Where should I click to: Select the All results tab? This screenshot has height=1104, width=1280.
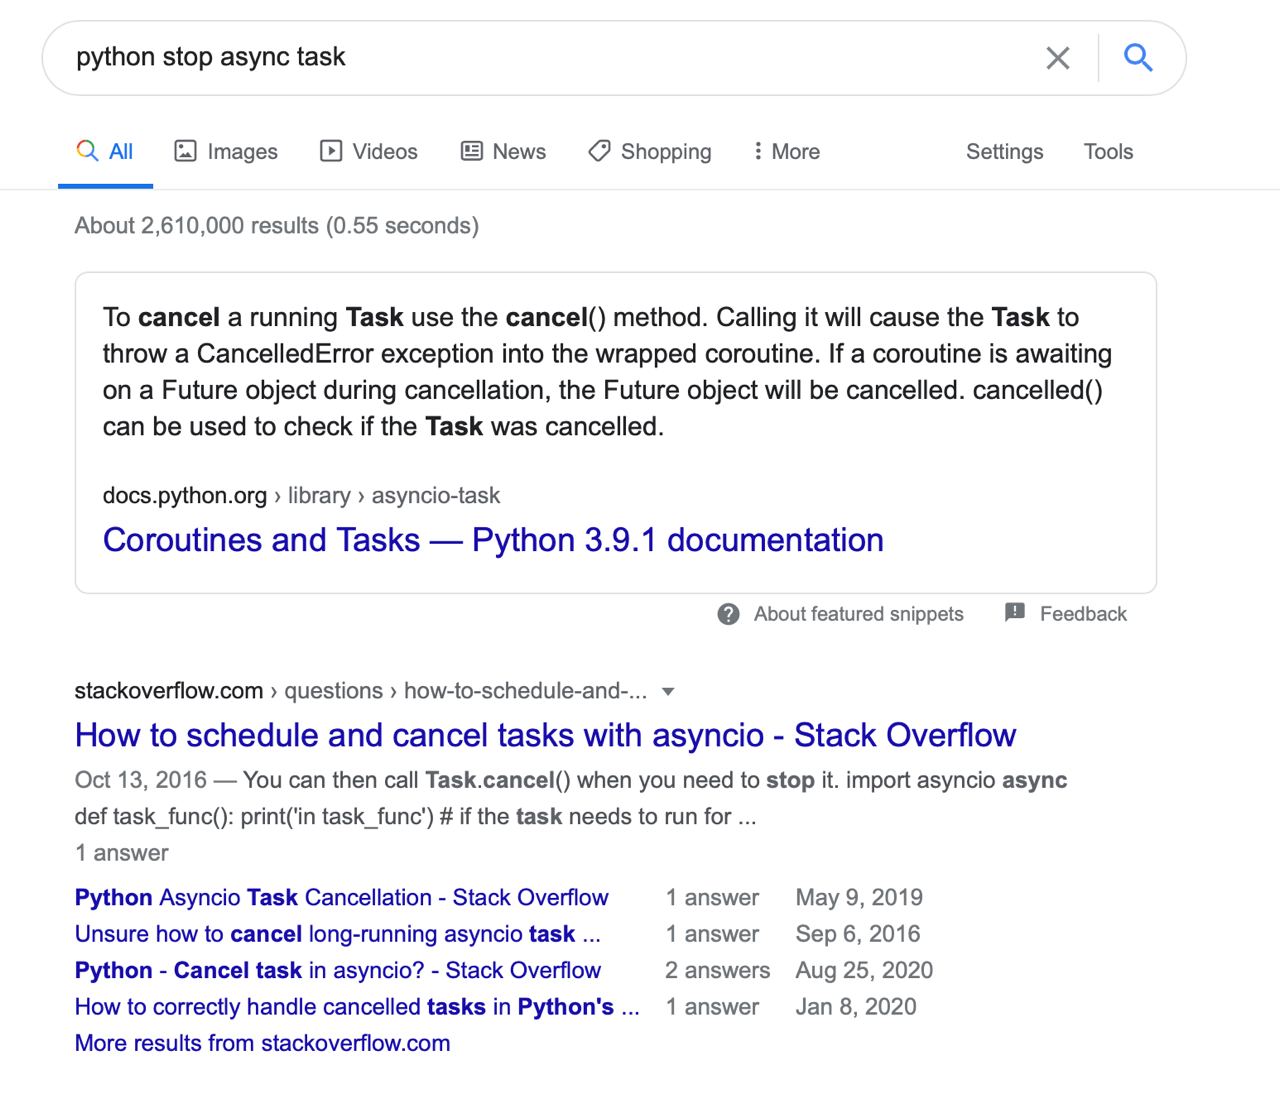click(x=105, y=152)
